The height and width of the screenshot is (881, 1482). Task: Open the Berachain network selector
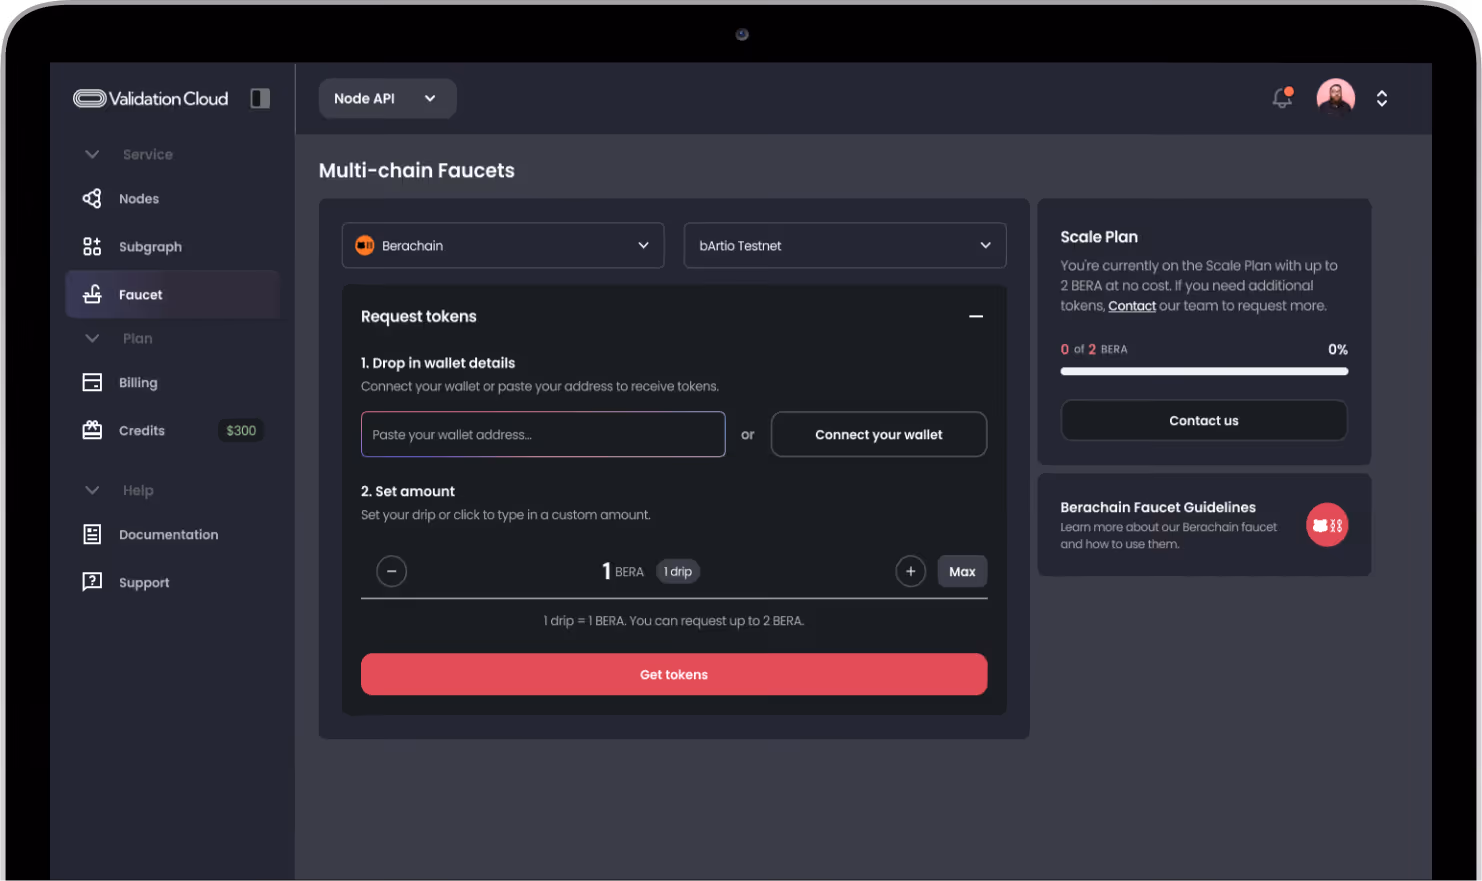[503, 245]
